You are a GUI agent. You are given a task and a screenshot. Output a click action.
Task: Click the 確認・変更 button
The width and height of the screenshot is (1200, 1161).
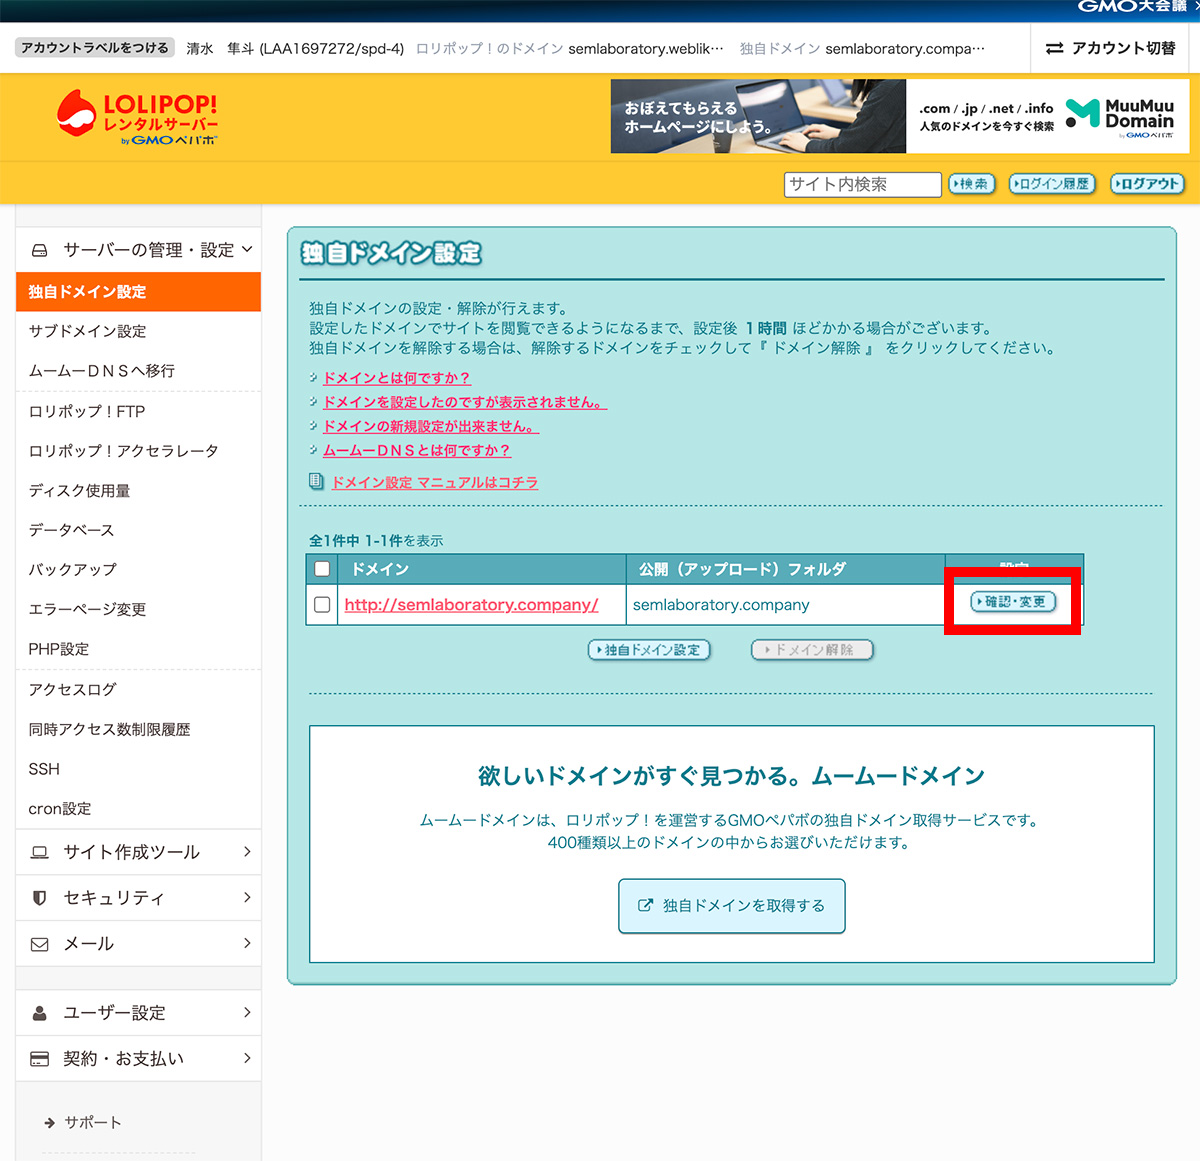tap(1012, 601)
